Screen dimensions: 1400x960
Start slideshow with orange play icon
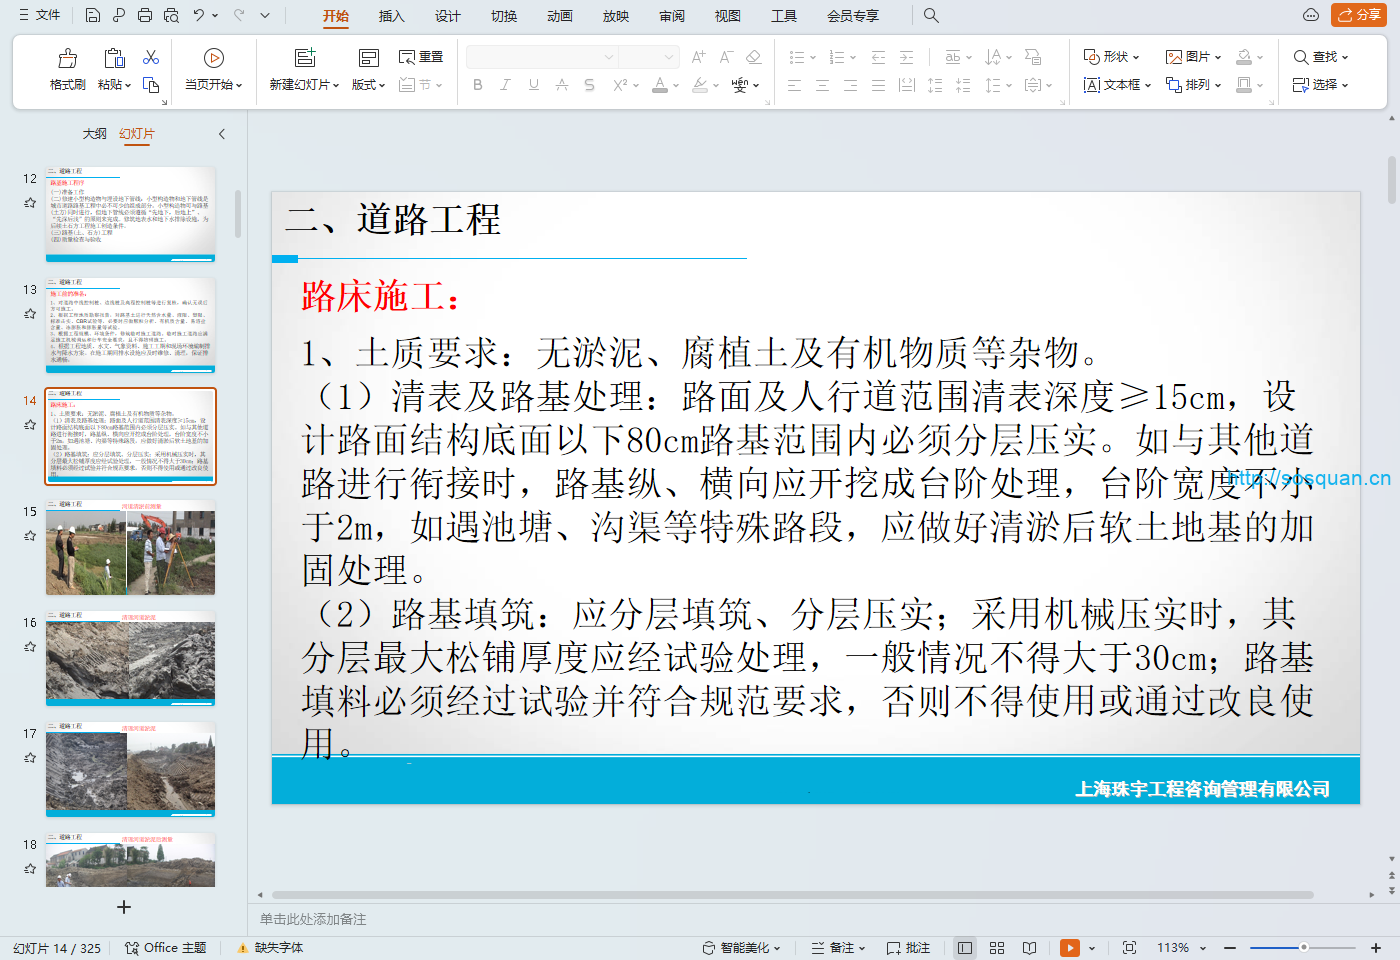coord(1070,948)
